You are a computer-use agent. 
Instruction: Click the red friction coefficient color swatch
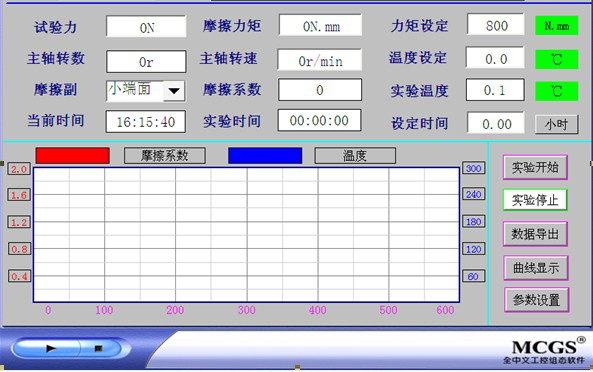click(73, 156)
